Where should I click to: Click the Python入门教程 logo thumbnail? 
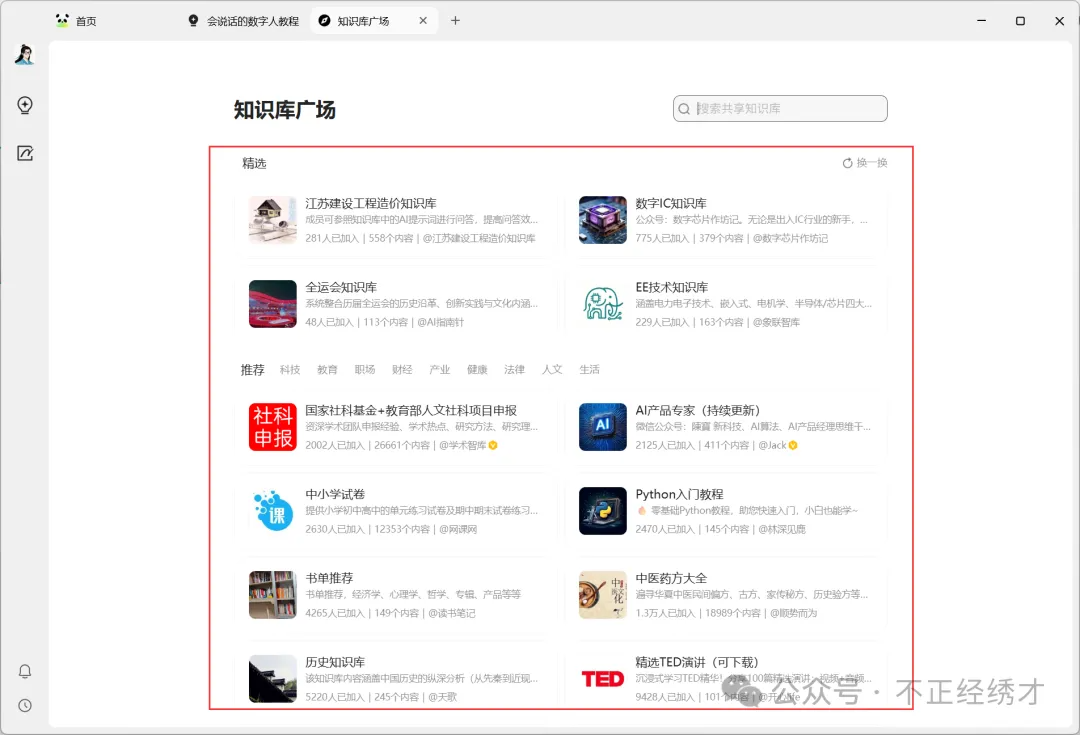(603, 511)
